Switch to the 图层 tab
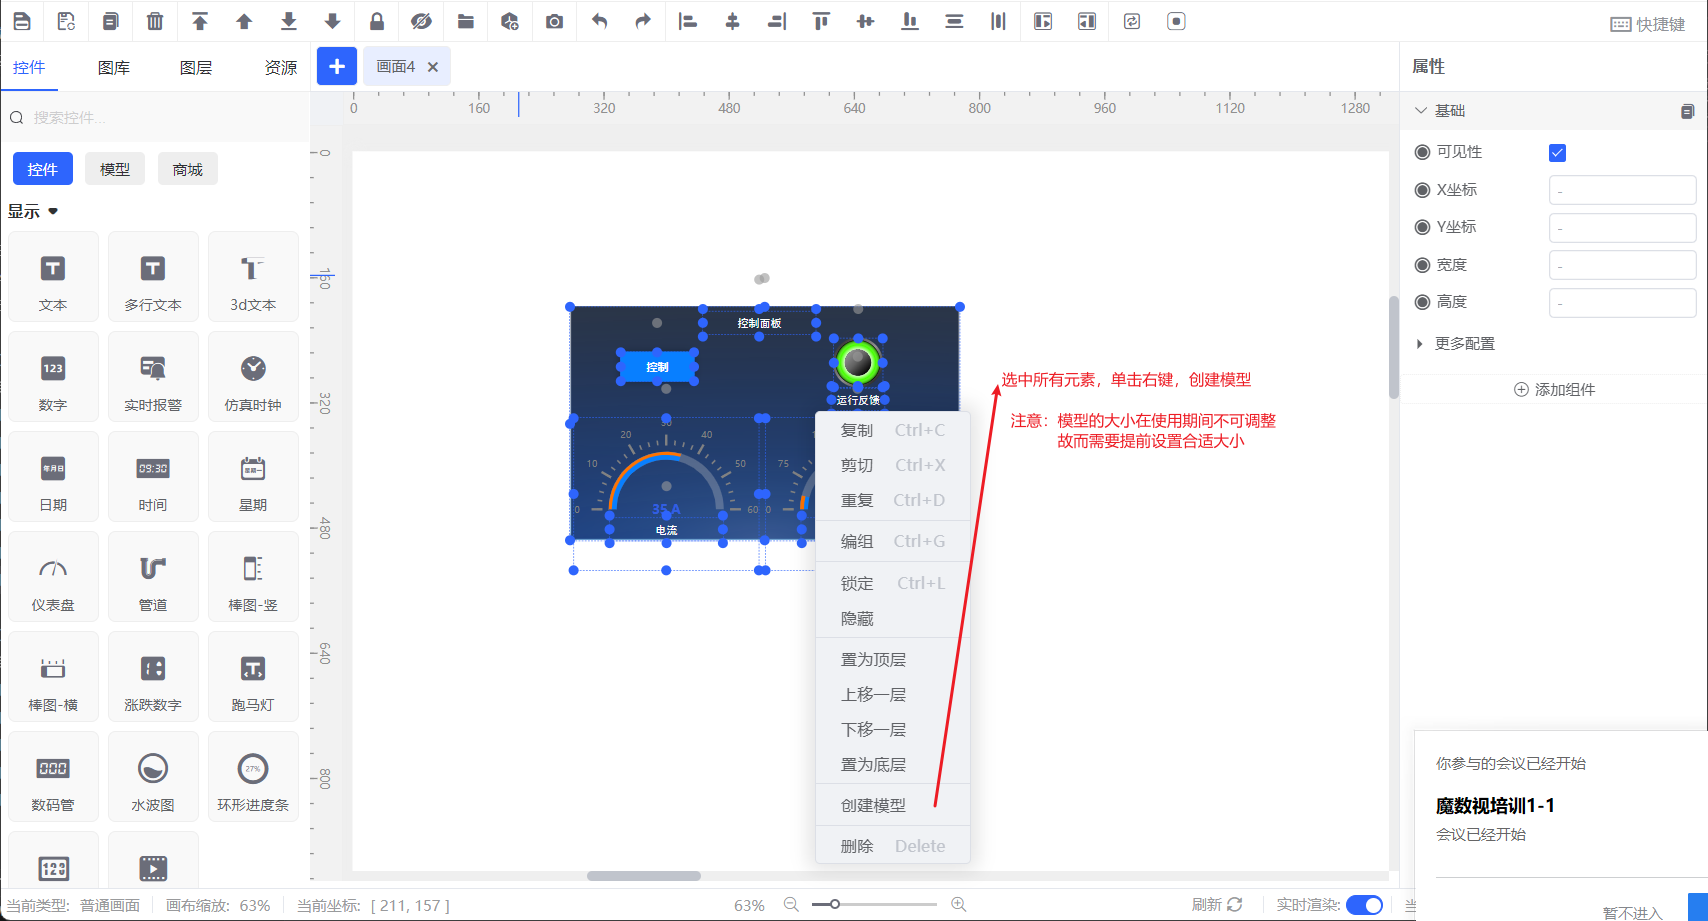1708x921 pixels. 196,68
